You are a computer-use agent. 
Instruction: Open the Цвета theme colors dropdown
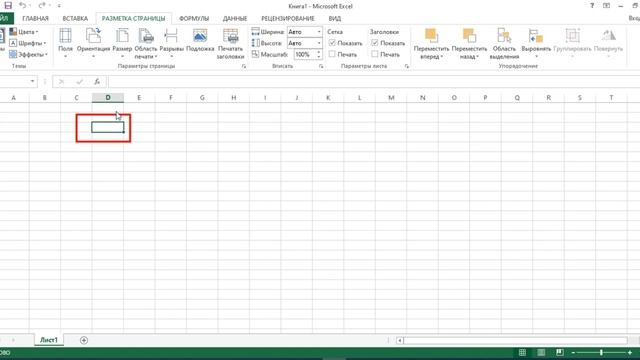(24, 31)
